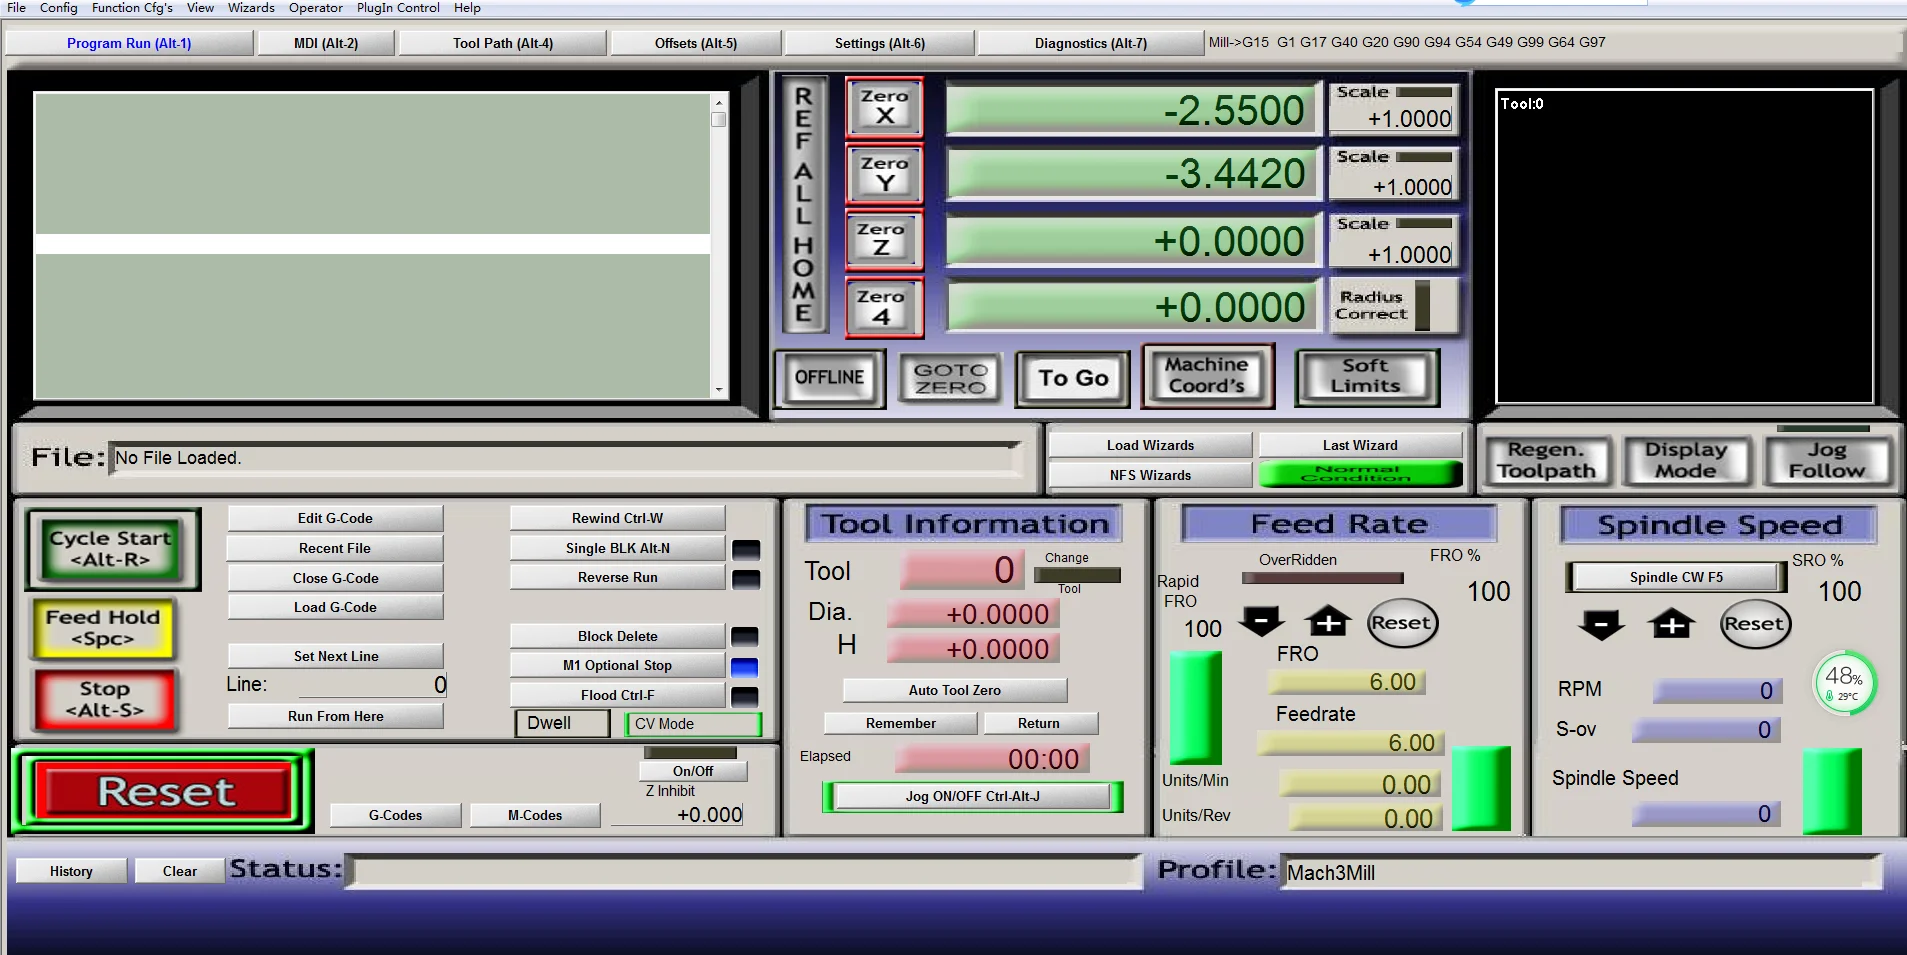Reset the feed rate override
The image size is (1907, 955).
point(1402,623)
